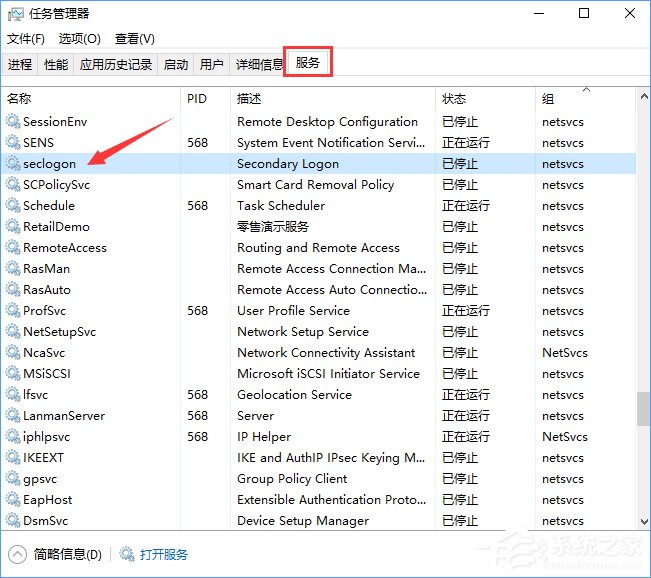Screen dimensions: 651x578
Task: Switch to the 性能 tab
Action: pos(56,64)
